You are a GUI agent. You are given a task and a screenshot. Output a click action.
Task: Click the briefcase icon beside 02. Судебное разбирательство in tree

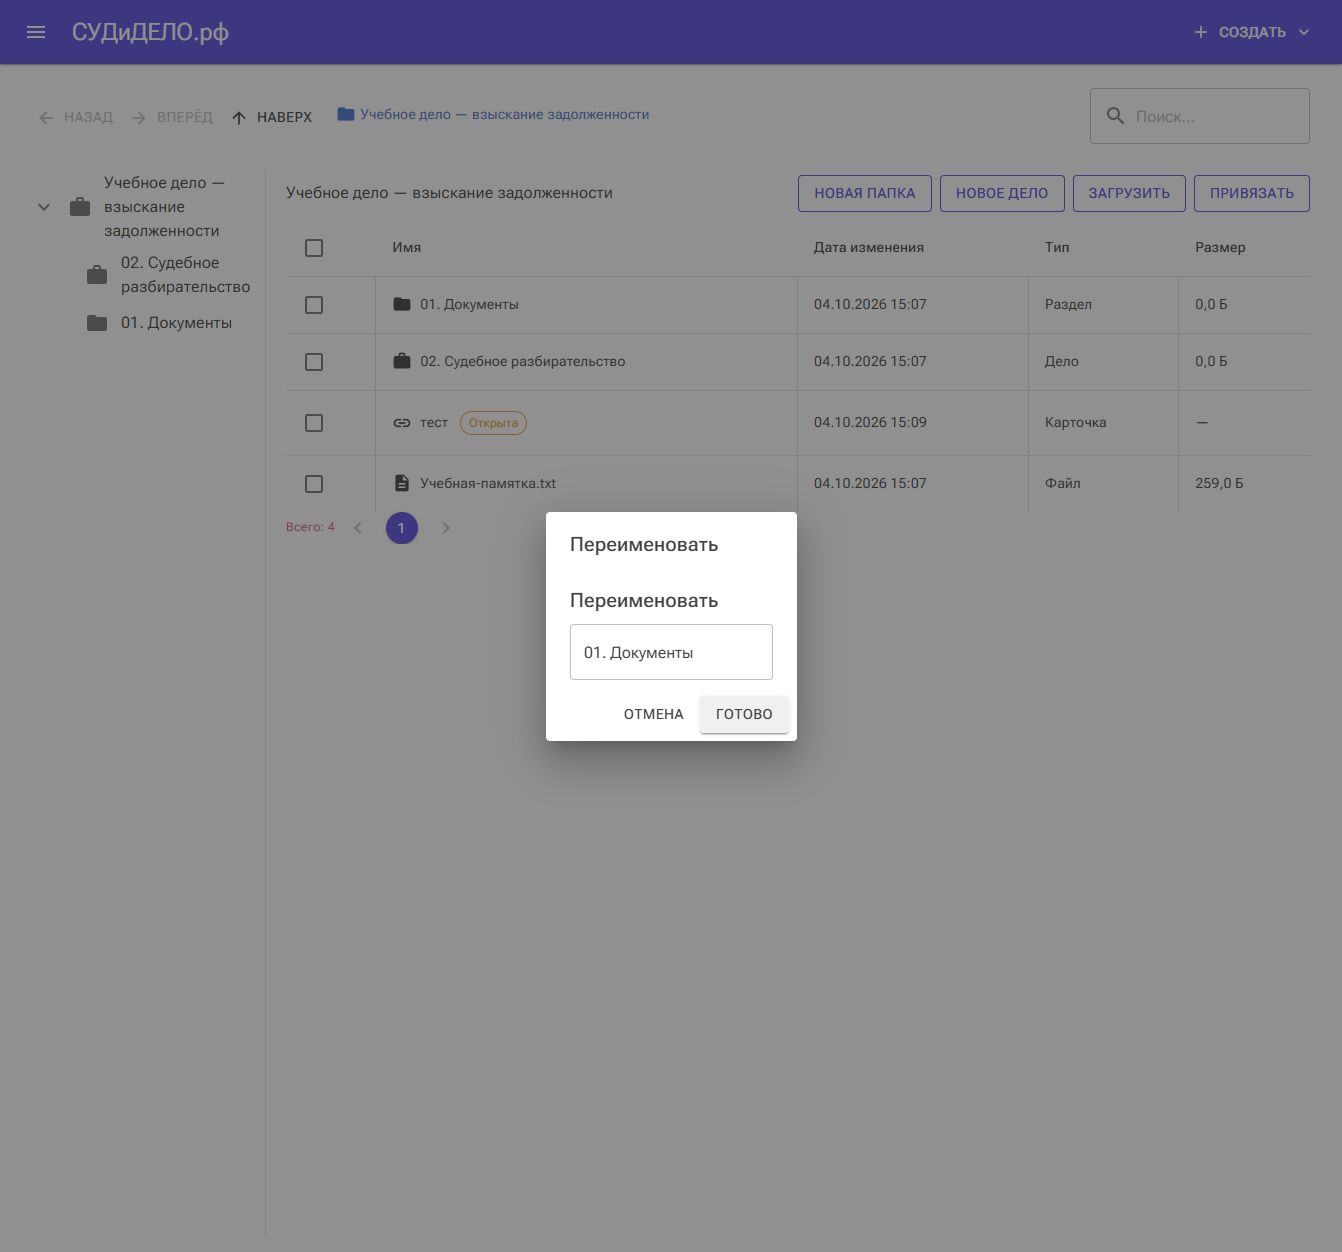pyautogui.click(x=97, y=275)
